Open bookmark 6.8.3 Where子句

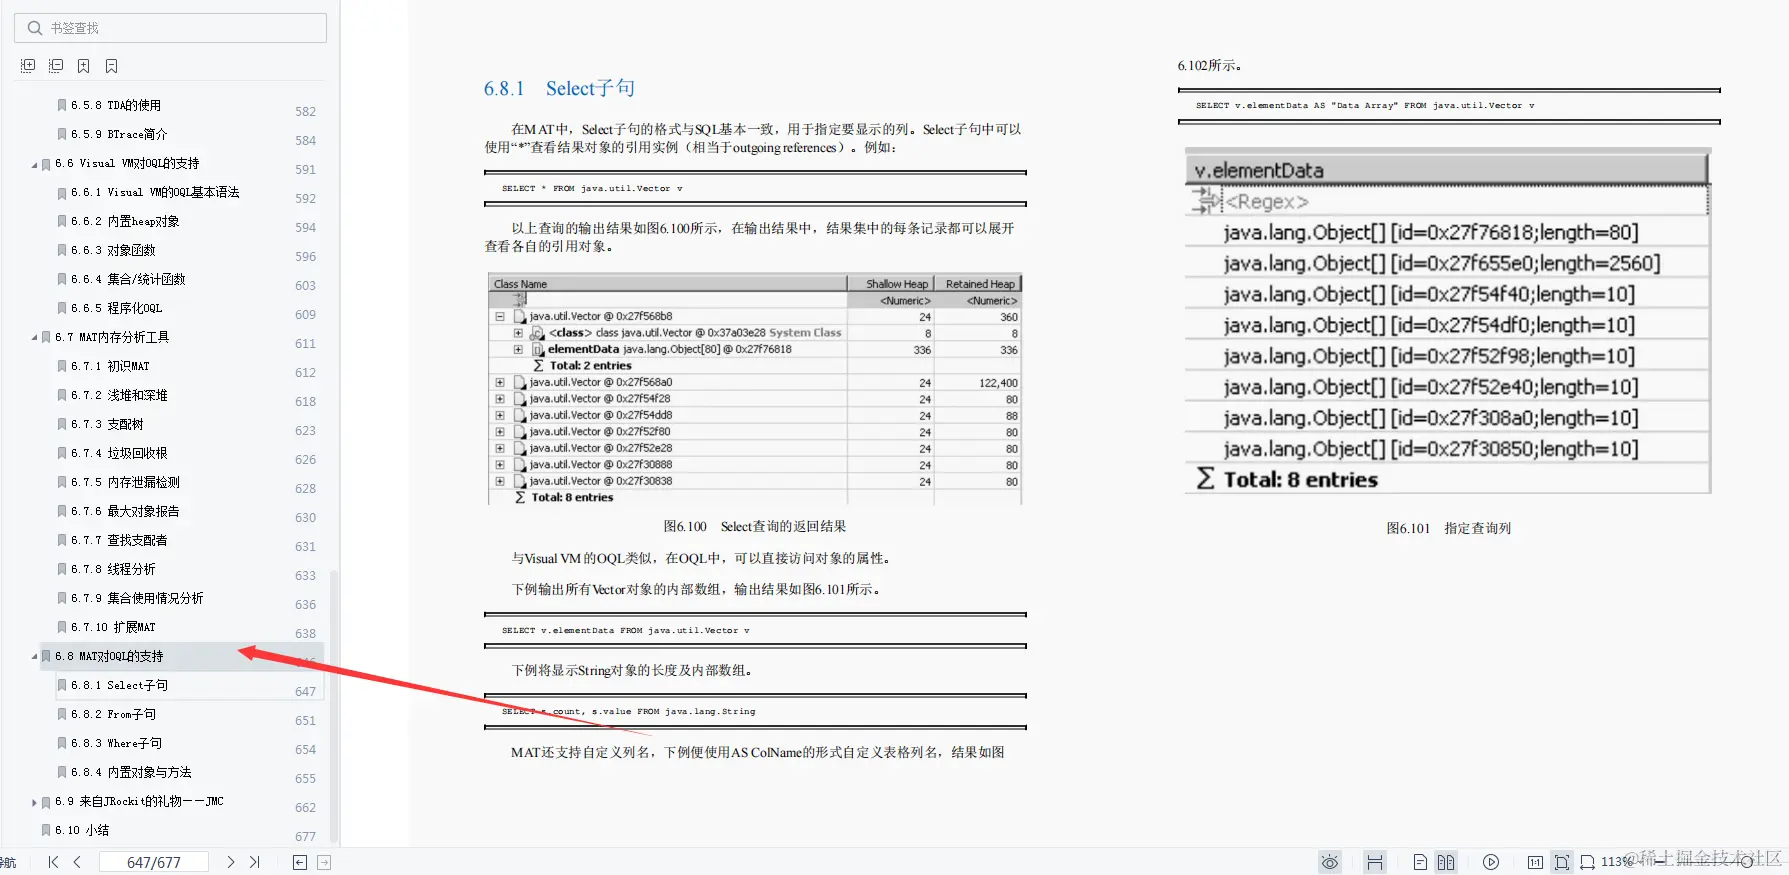tap(116, 743)
